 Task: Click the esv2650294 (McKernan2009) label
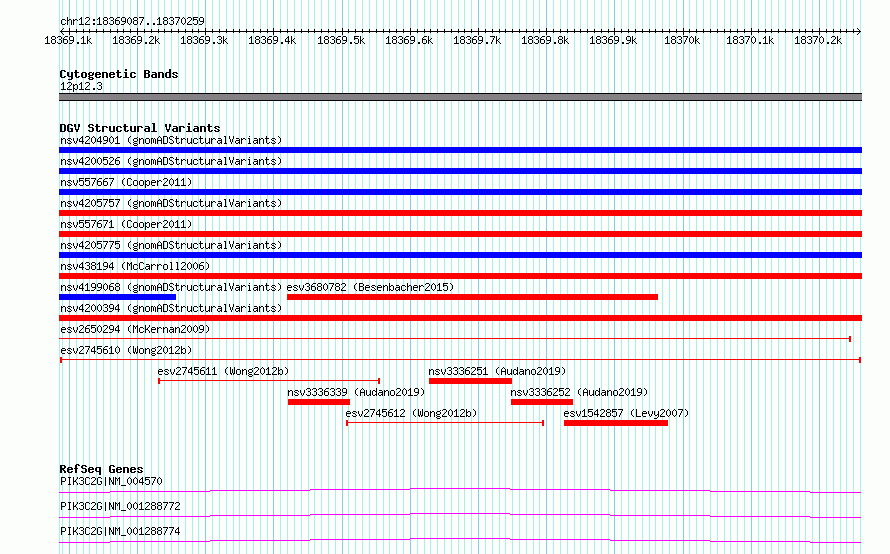tap(135, 330)
